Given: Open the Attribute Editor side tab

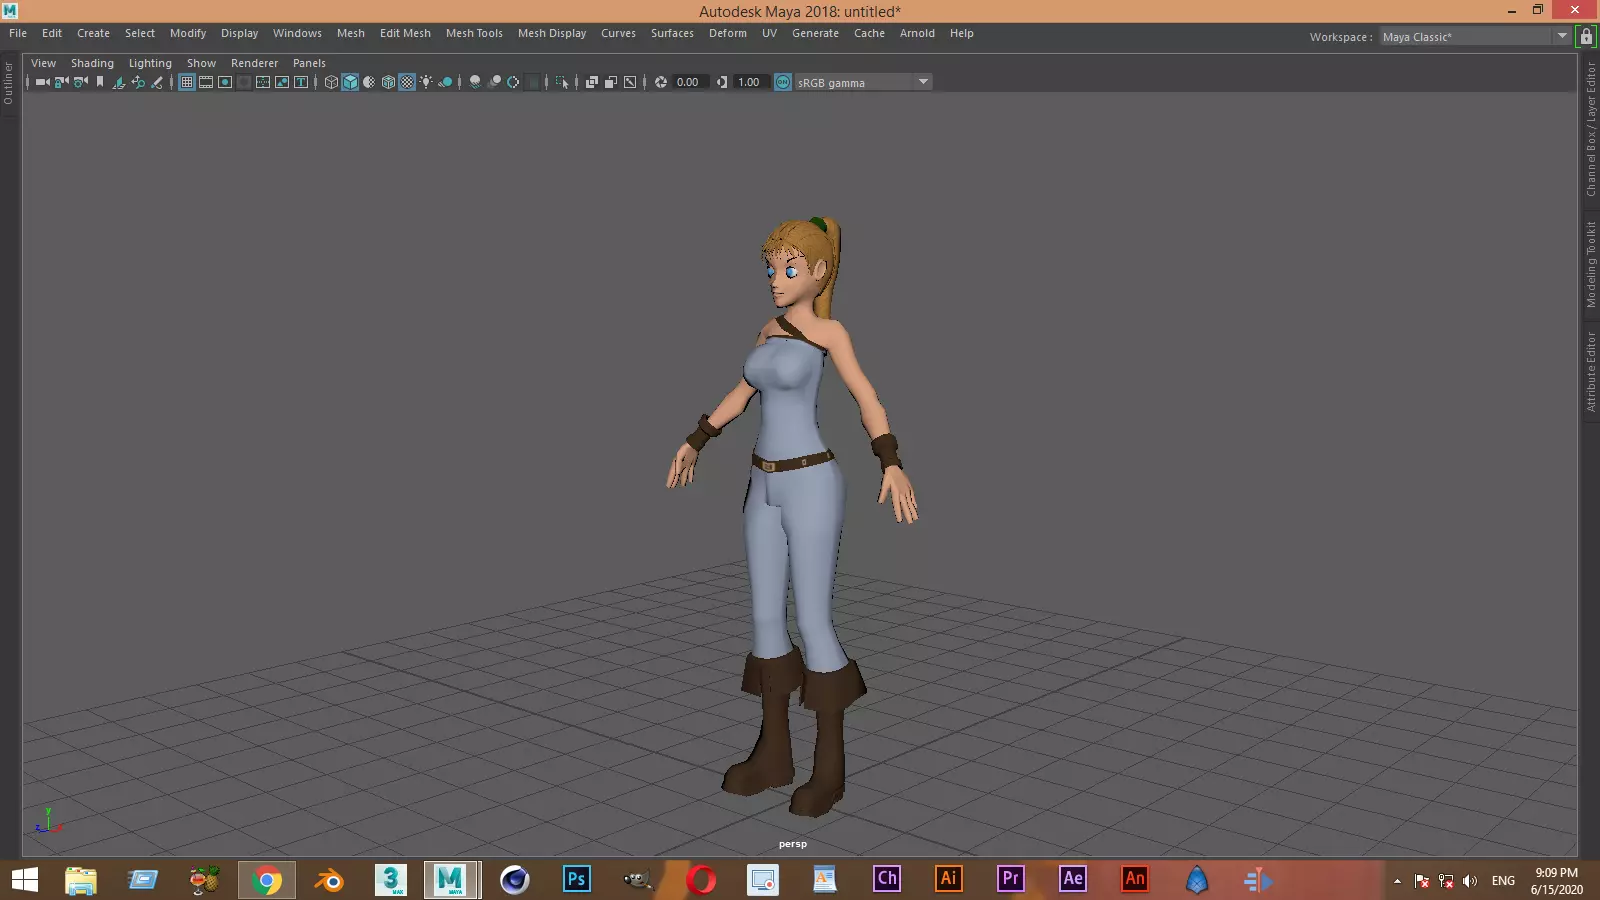Looking at the screenshot, I should click(x=1590, y=371).
